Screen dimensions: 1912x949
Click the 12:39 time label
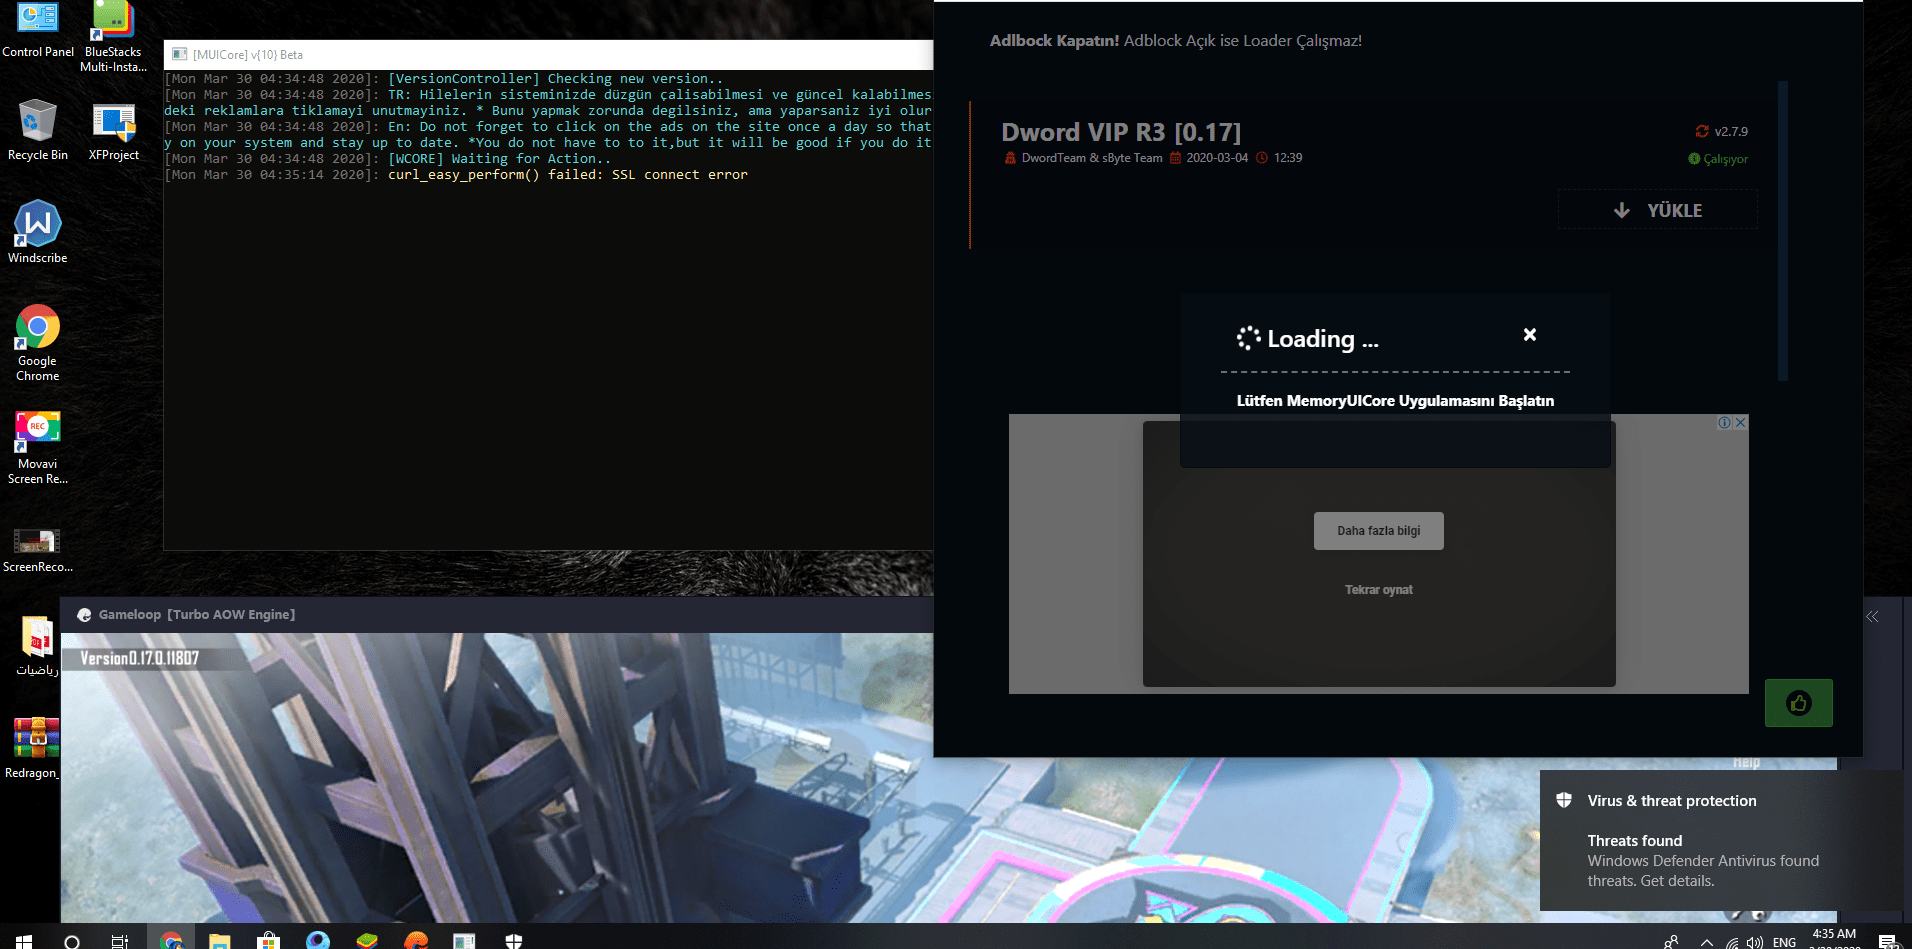click(x=1288, y=158)
